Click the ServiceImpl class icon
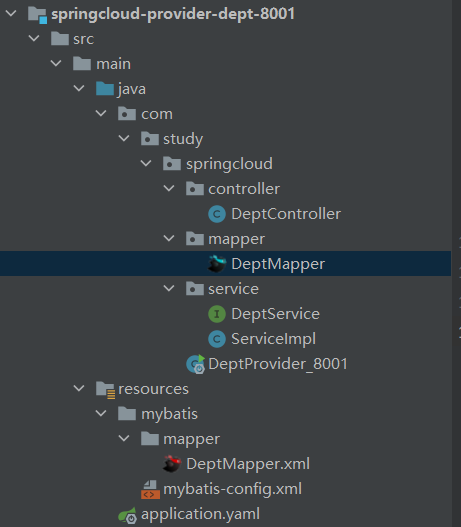 217,339
